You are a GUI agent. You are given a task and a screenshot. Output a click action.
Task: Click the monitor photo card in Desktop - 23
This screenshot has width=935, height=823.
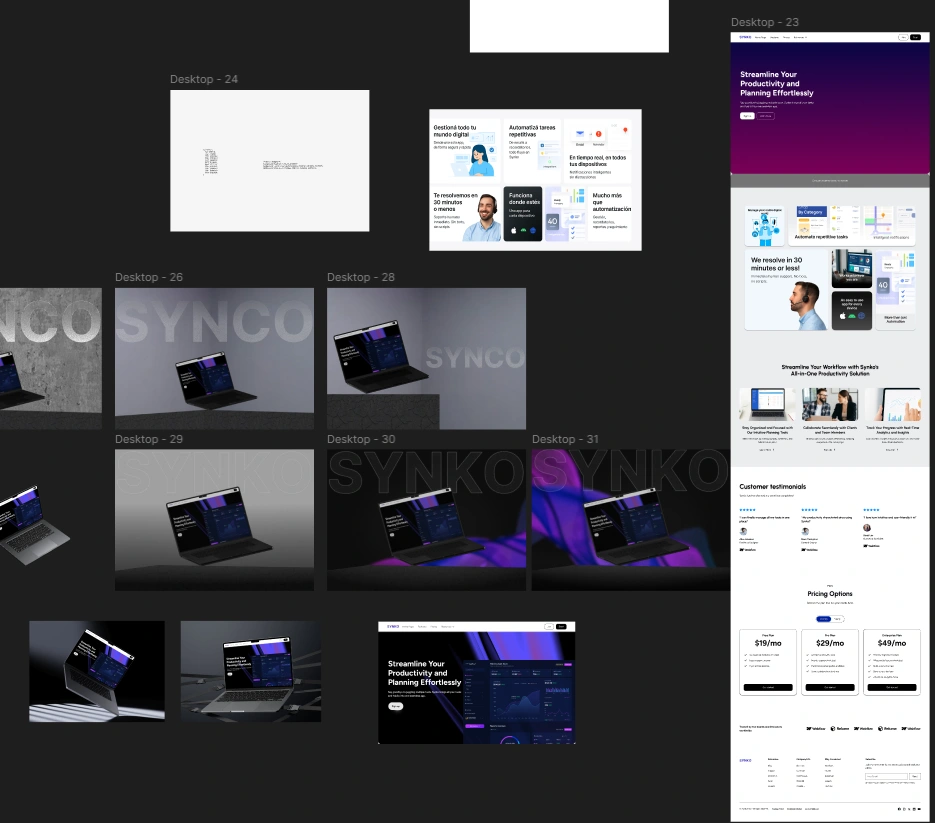coord(852,269)
